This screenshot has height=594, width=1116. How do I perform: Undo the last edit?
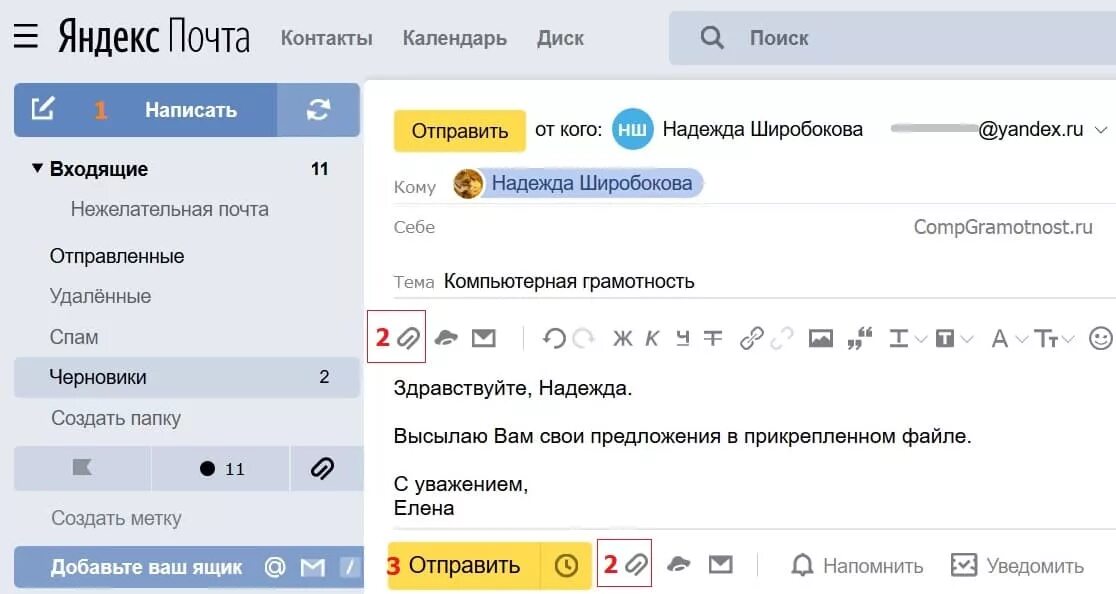554,338
